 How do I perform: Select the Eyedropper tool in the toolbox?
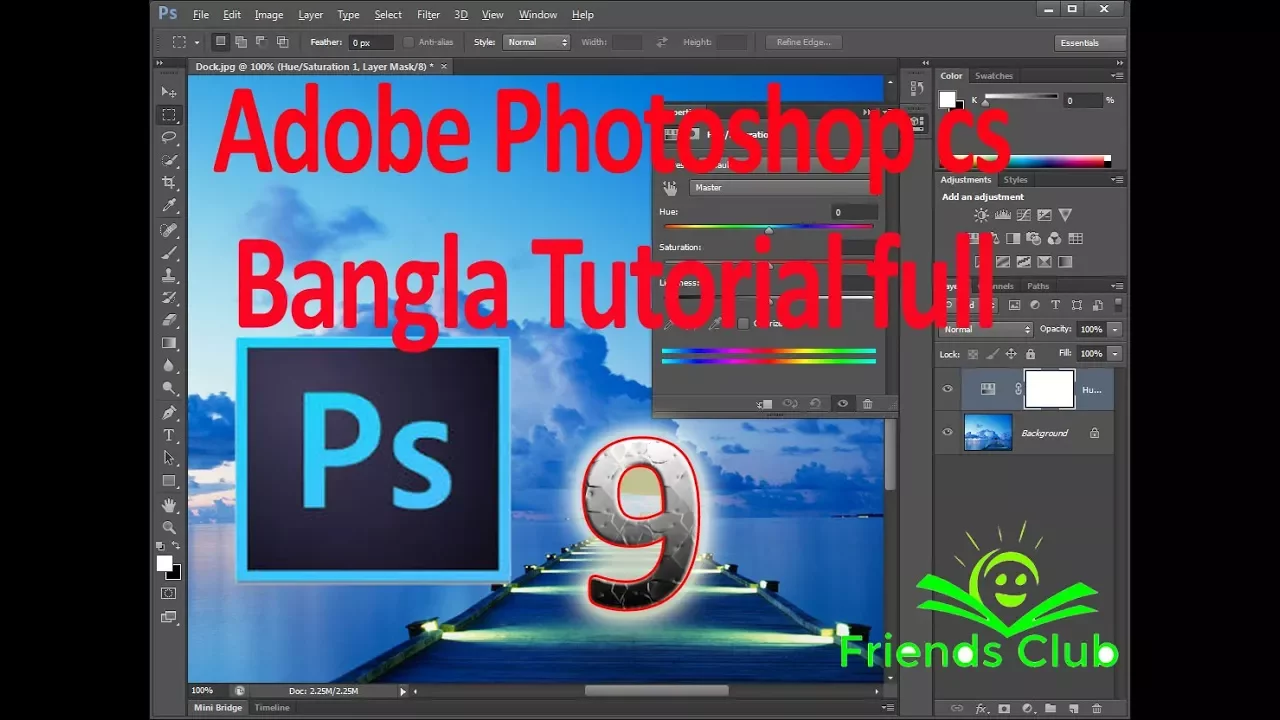point(169,206)
